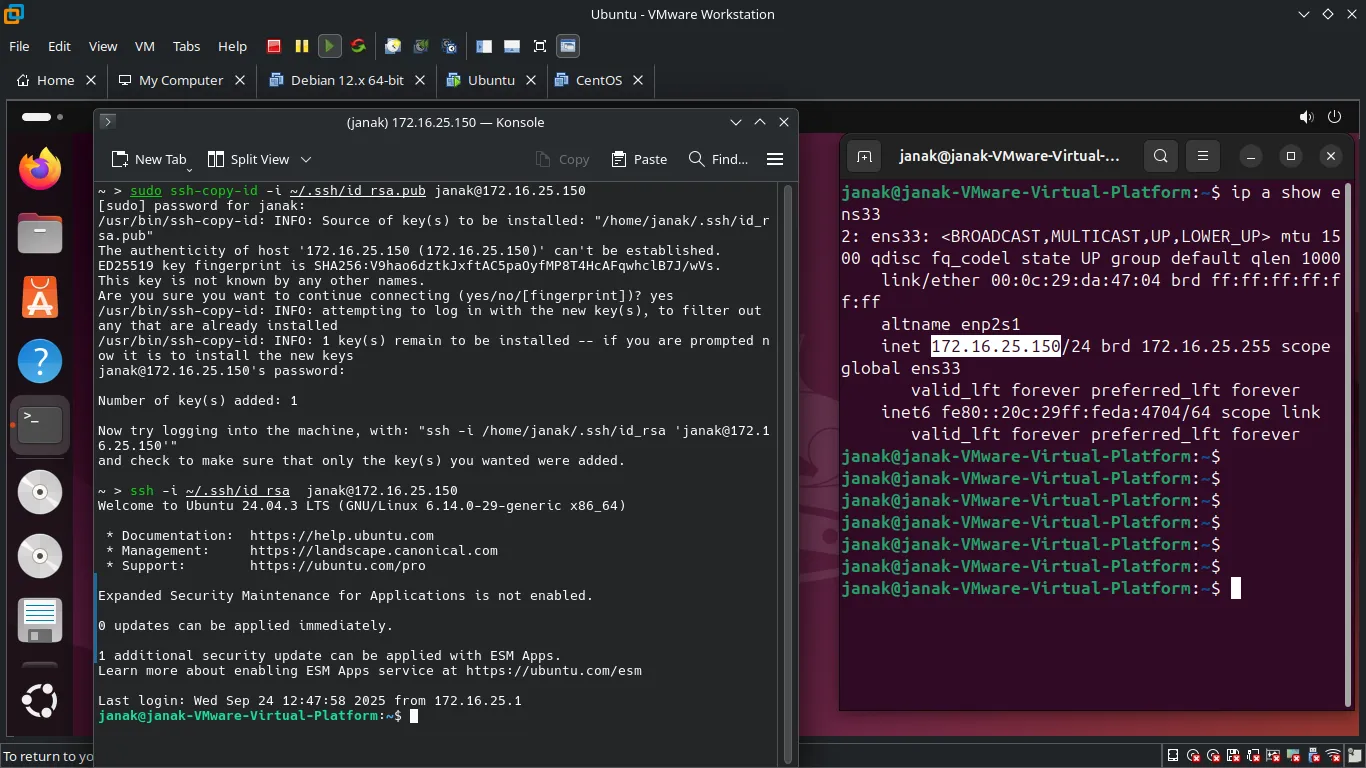Toggle the VMware library sidebar view

click(484, 46)
